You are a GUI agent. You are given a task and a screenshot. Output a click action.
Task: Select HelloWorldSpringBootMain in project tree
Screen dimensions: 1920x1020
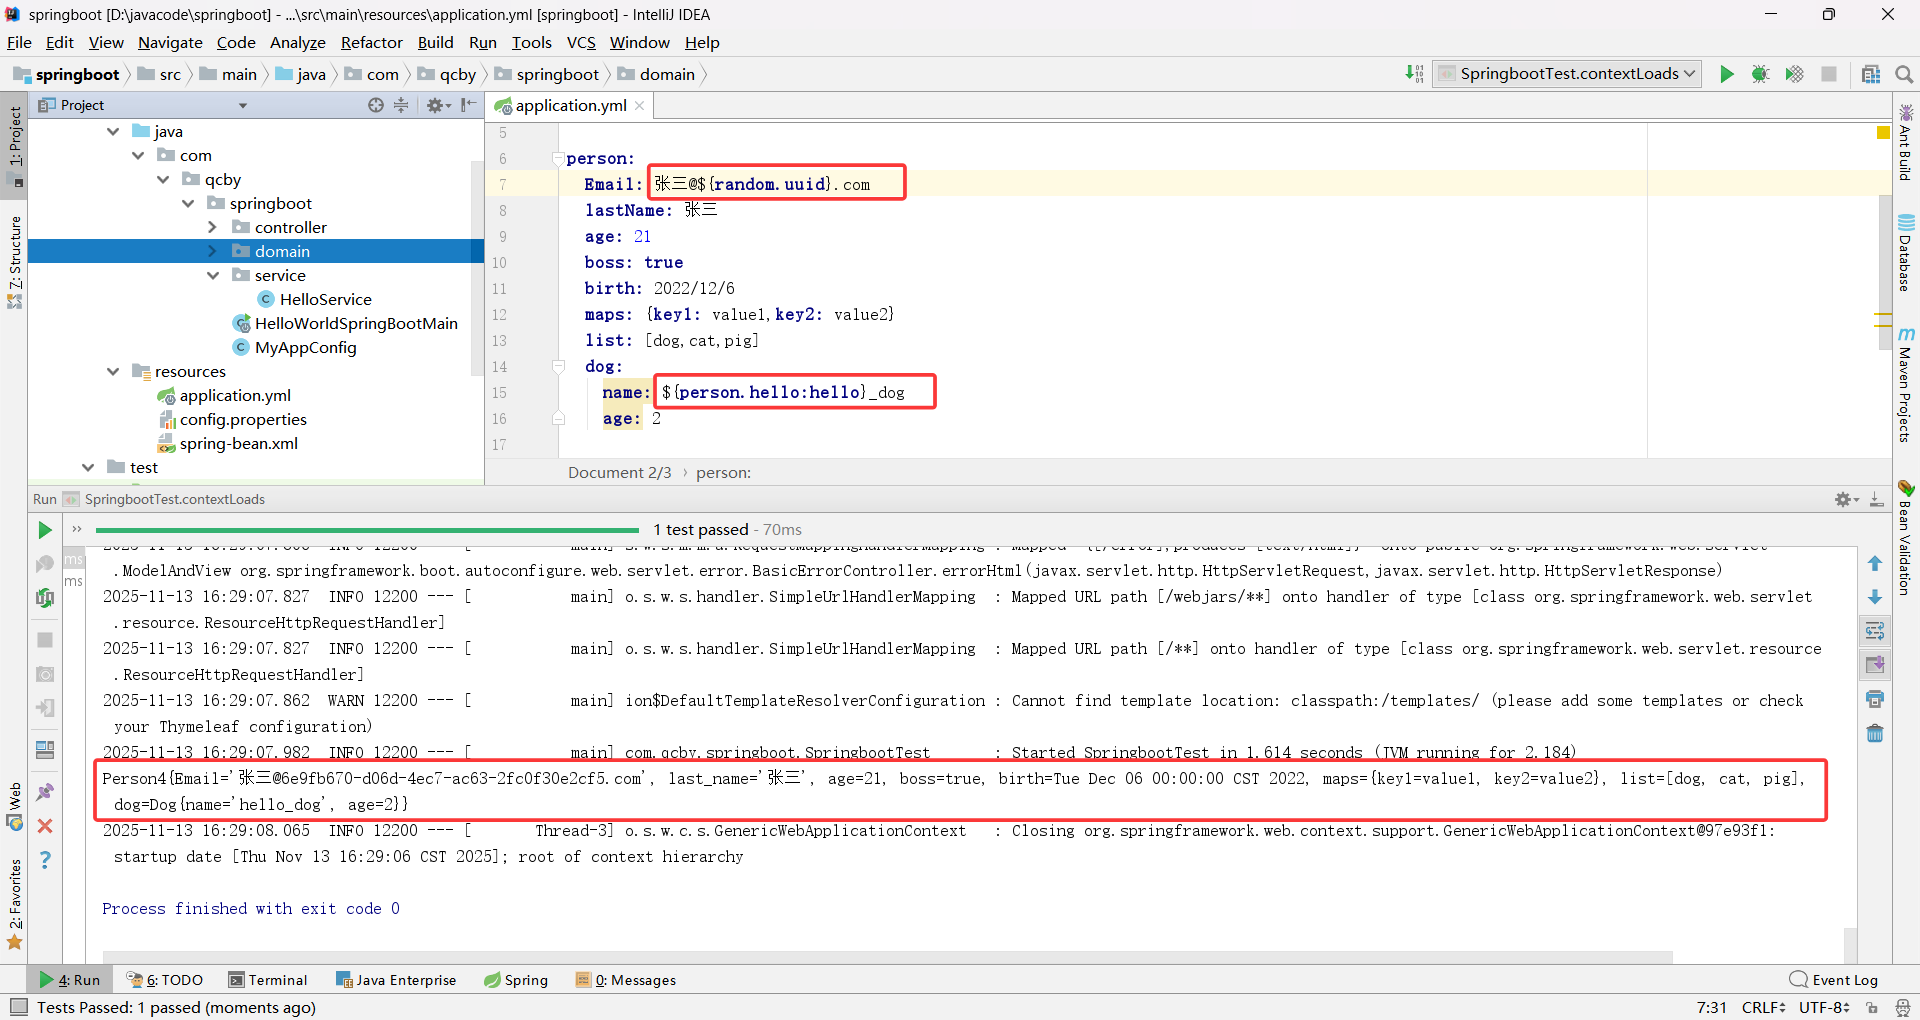[356, 324]
